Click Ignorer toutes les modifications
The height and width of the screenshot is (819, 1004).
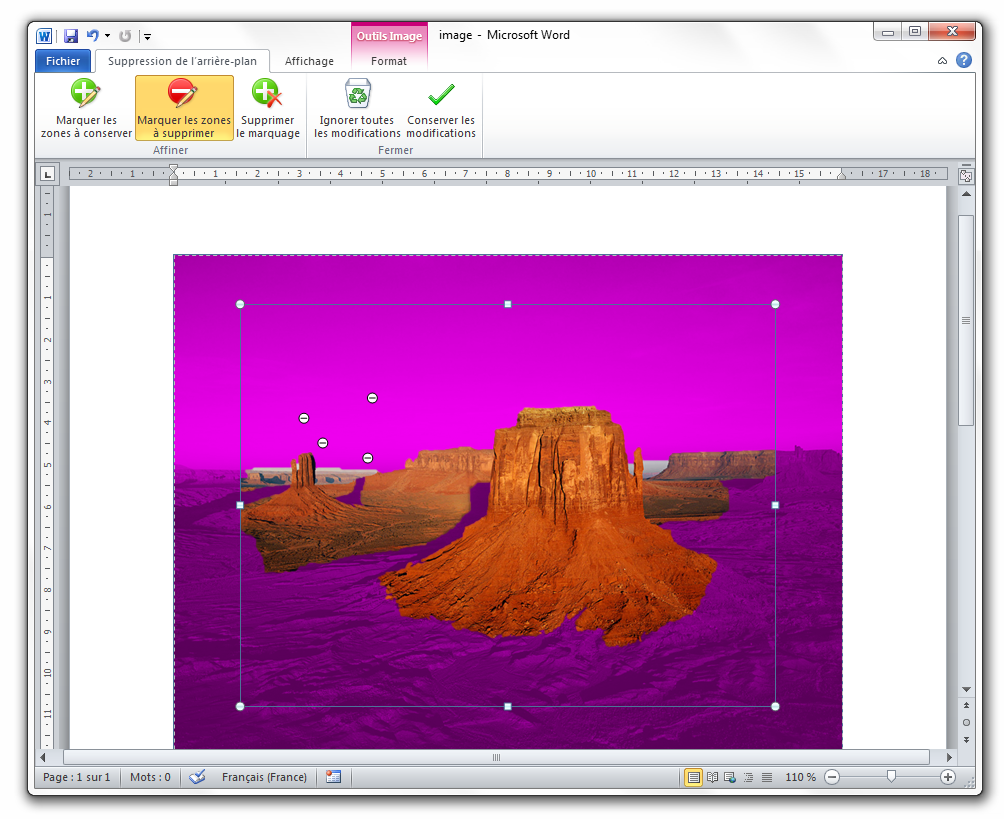click(x=357, y=108)
